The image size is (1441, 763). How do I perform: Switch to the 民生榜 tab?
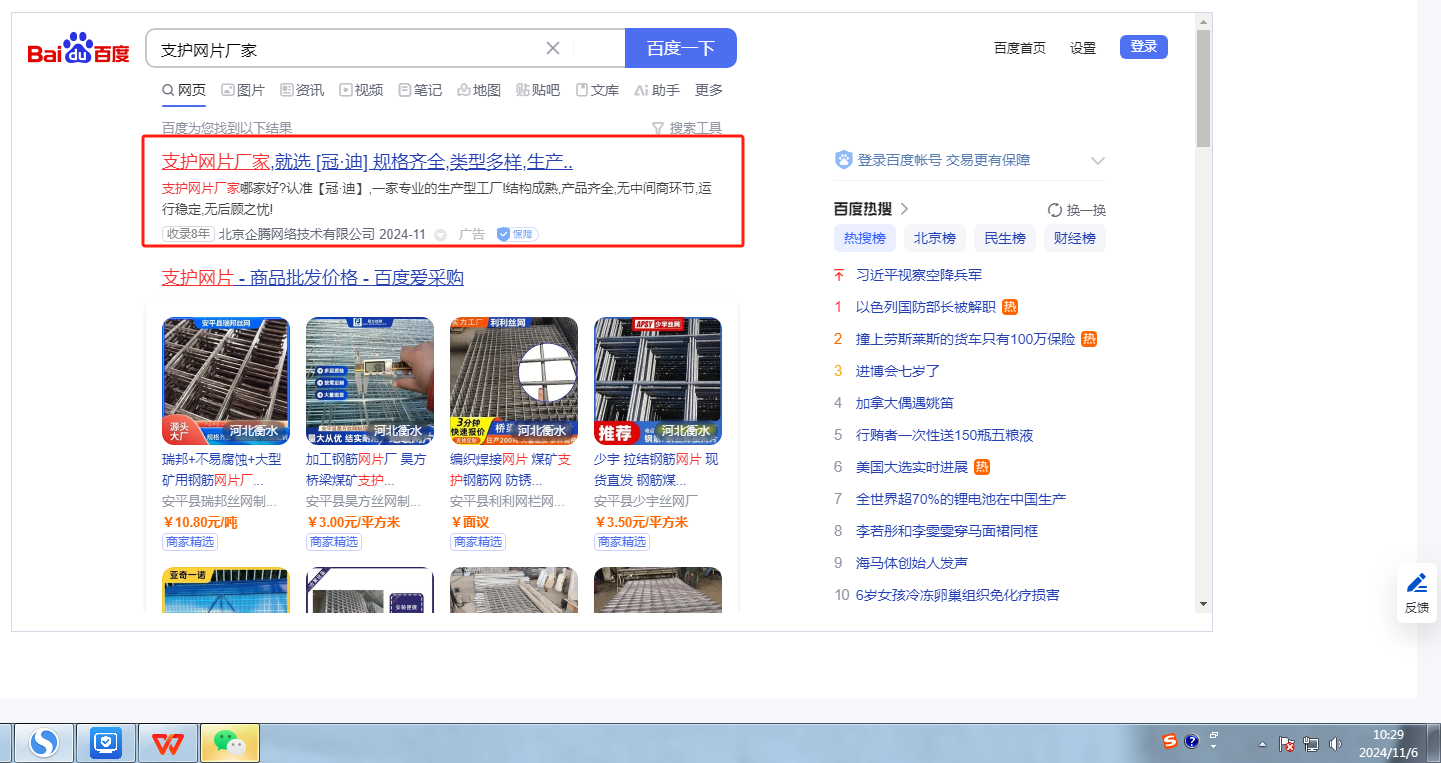click(1005, 238)
